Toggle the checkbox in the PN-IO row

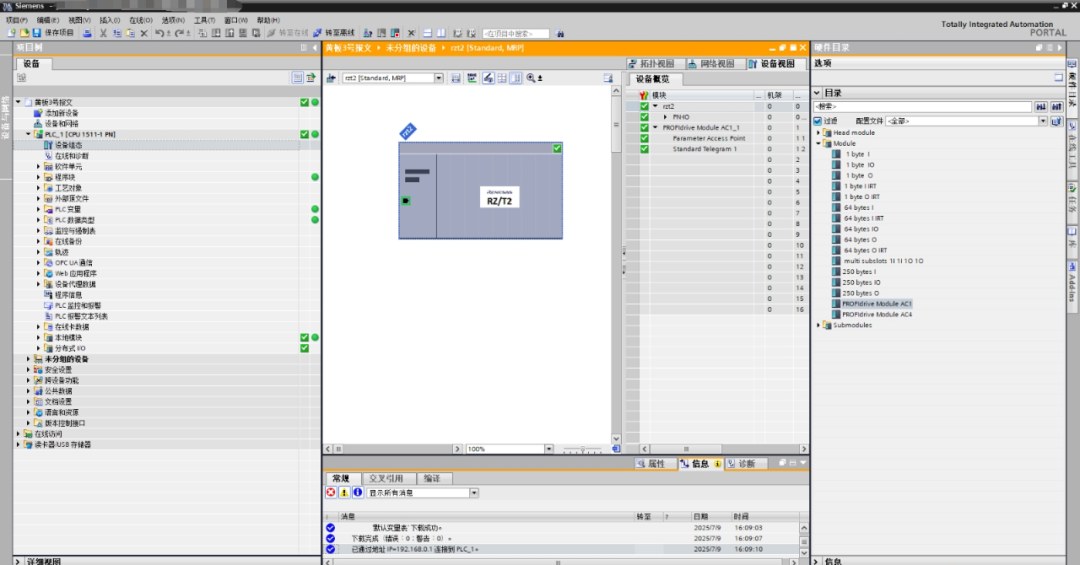(x=644, y=117)
